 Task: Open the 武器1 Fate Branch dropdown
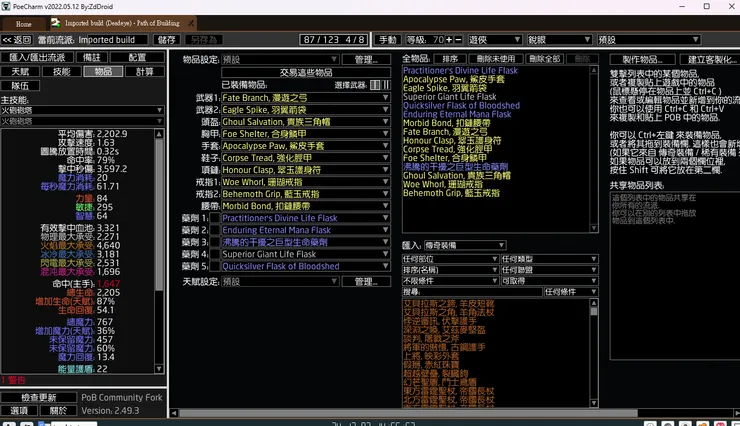[x=306, y=98]
